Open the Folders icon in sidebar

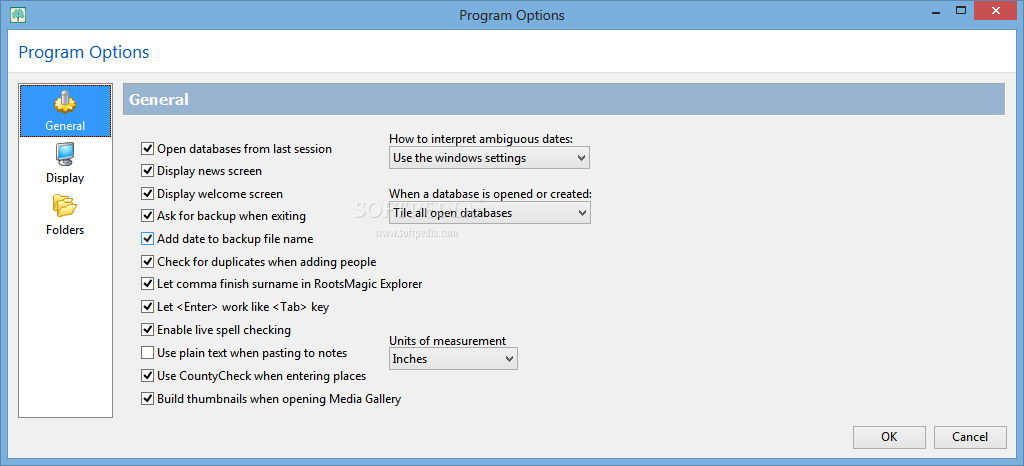click(65, 206)
